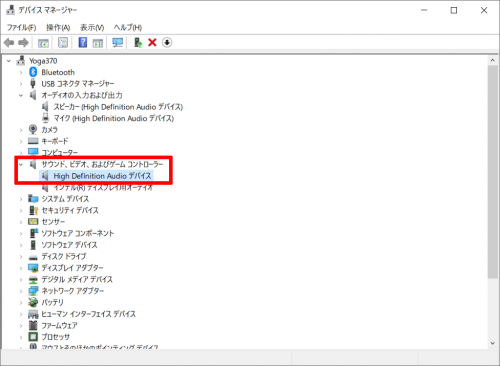Click ヒューマン インターフェイス デバイス icon
The width and height of the screenshot is (500, 366).
(33, 314)
